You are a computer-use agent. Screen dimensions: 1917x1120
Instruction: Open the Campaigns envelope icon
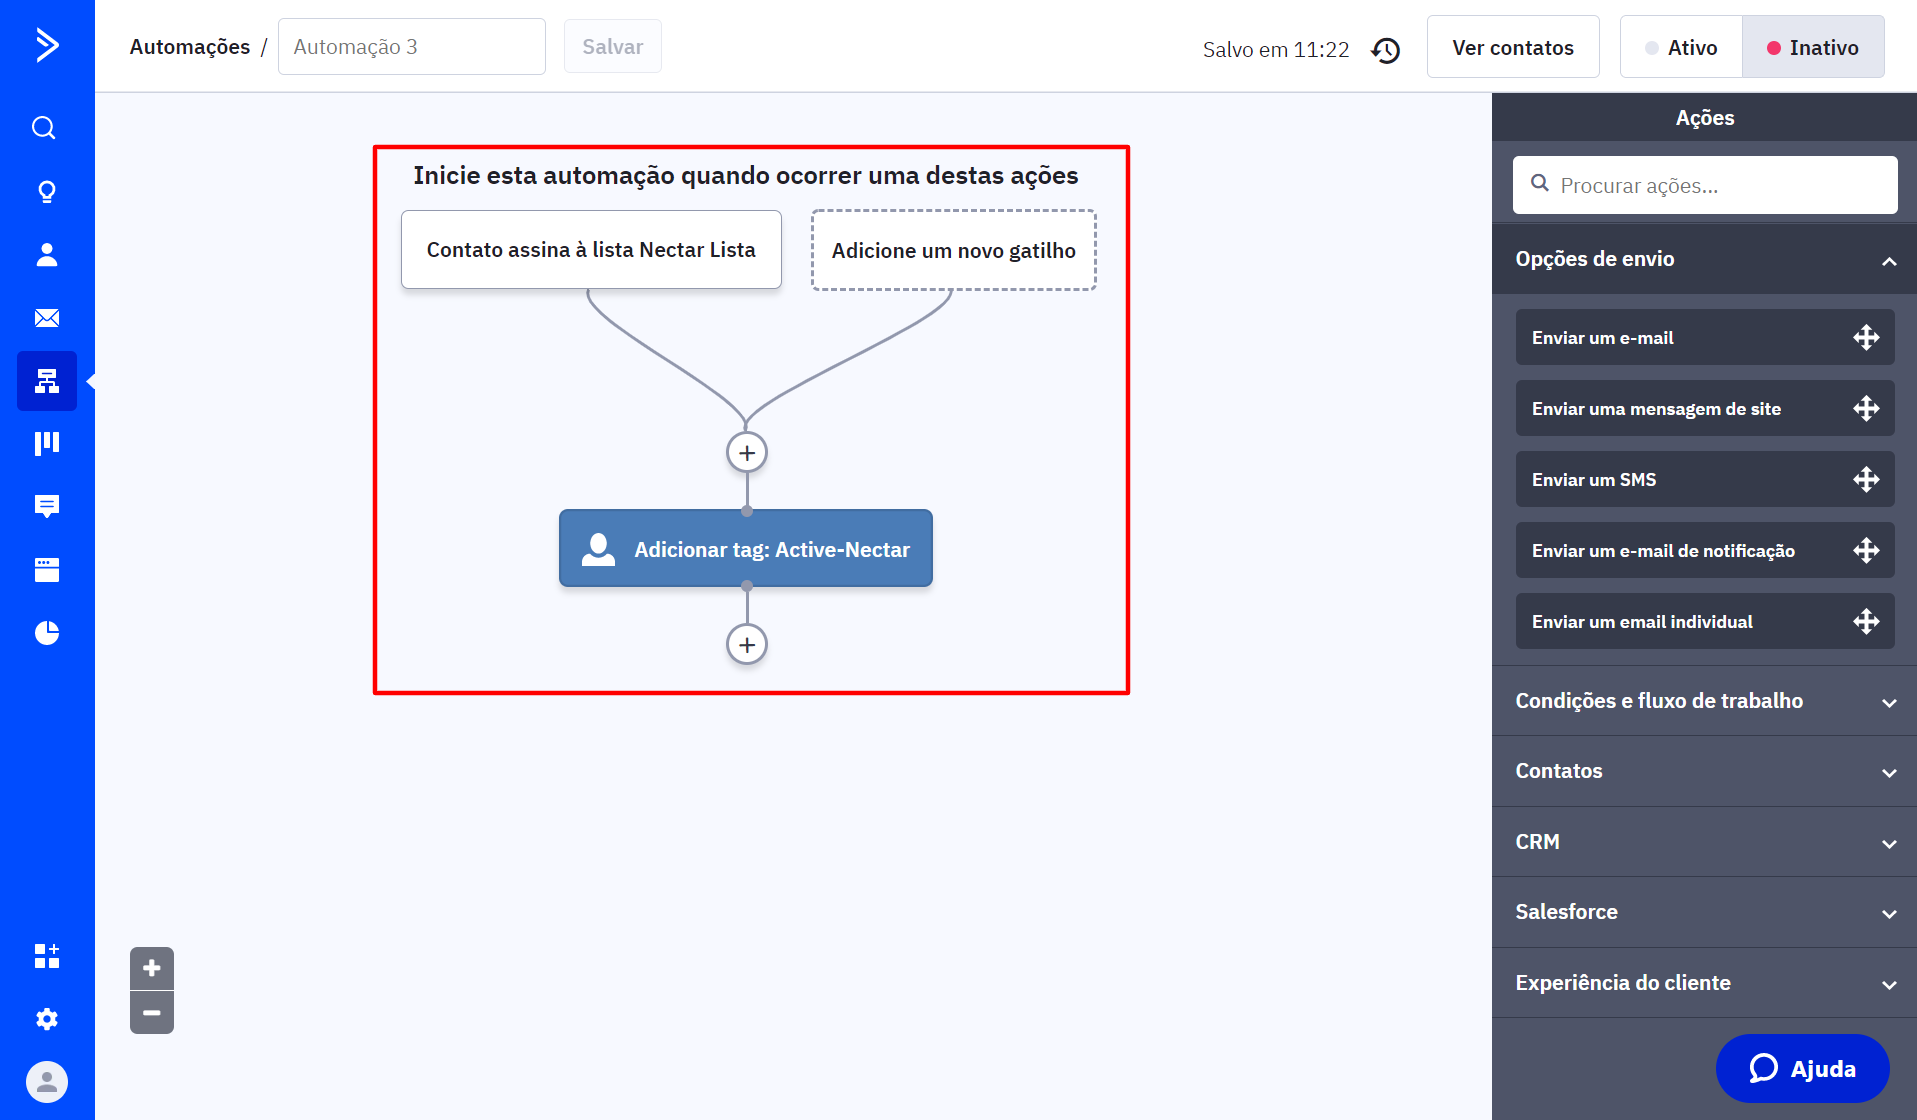pos(47,318)
